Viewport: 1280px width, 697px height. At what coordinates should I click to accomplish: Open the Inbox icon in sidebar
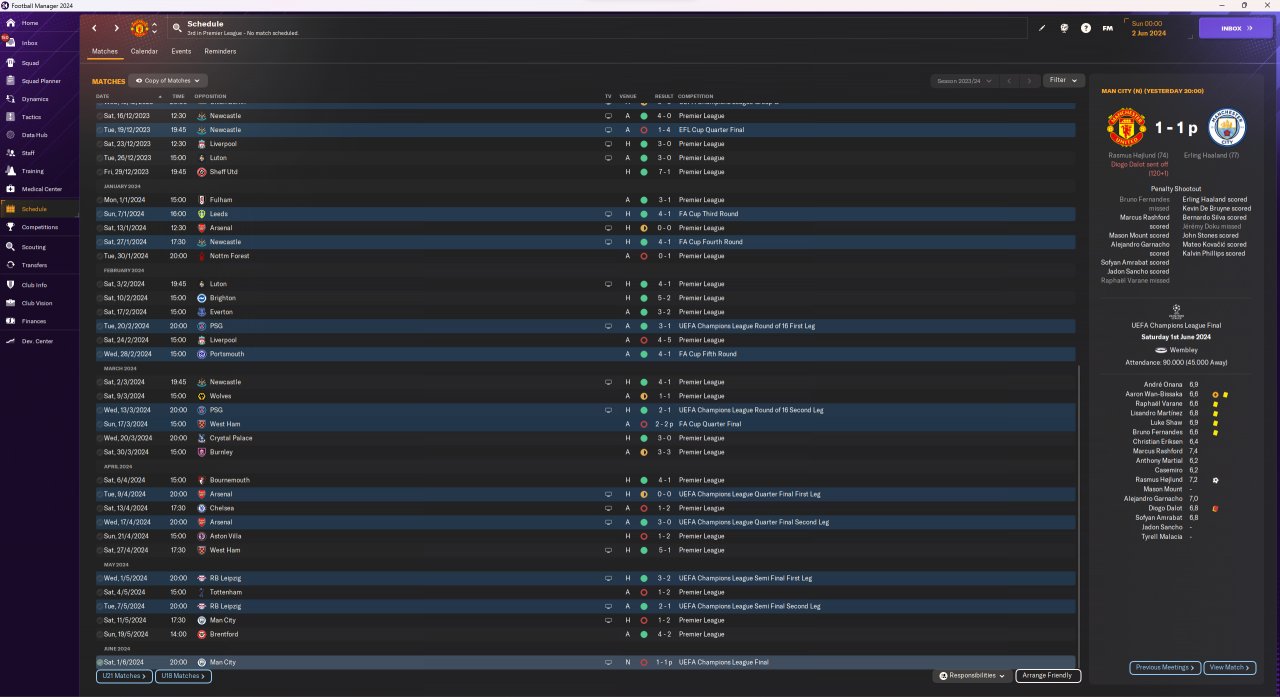(9, 43)
